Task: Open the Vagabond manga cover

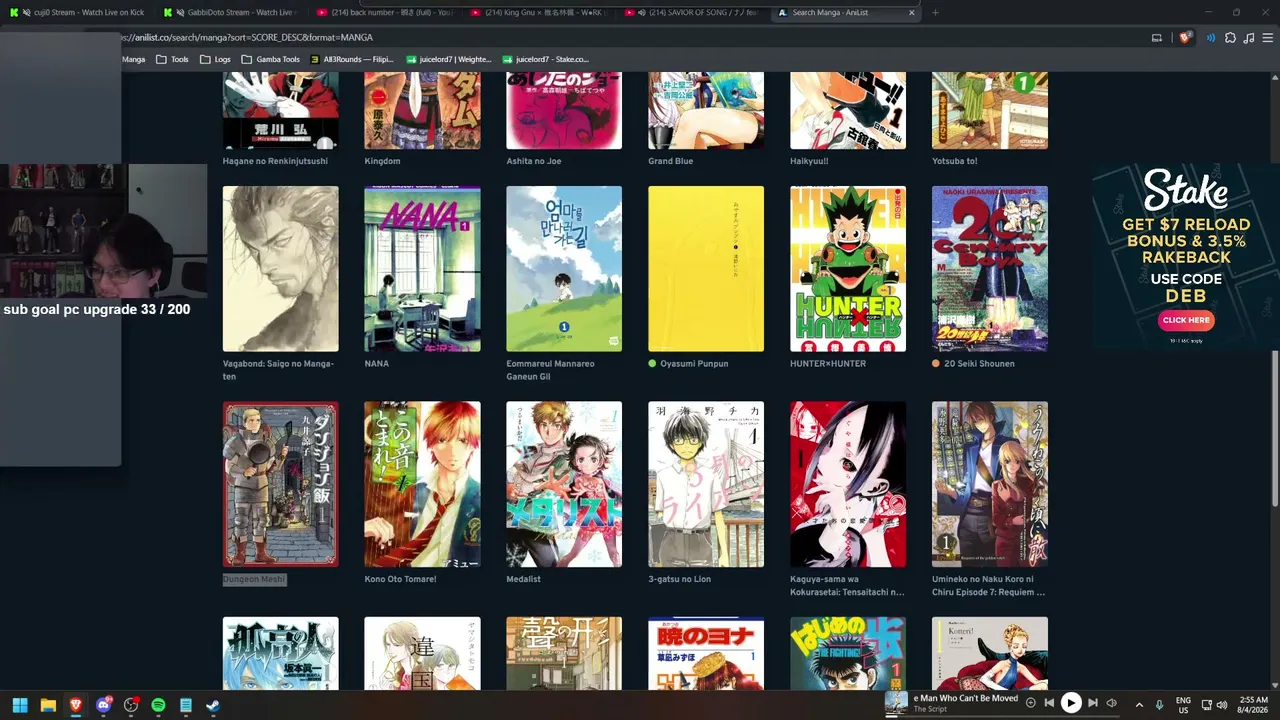Action: click(x=281, y=269)
